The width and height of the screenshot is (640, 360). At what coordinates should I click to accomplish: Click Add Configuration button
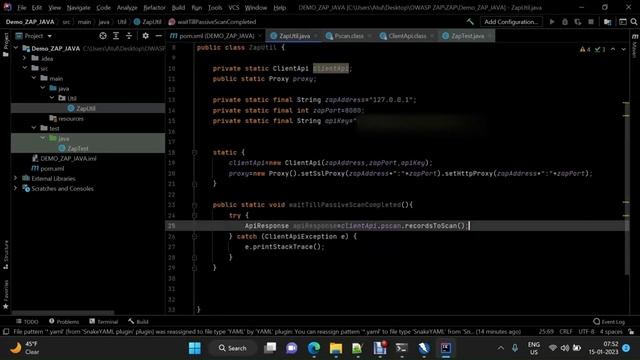[511, 22]
